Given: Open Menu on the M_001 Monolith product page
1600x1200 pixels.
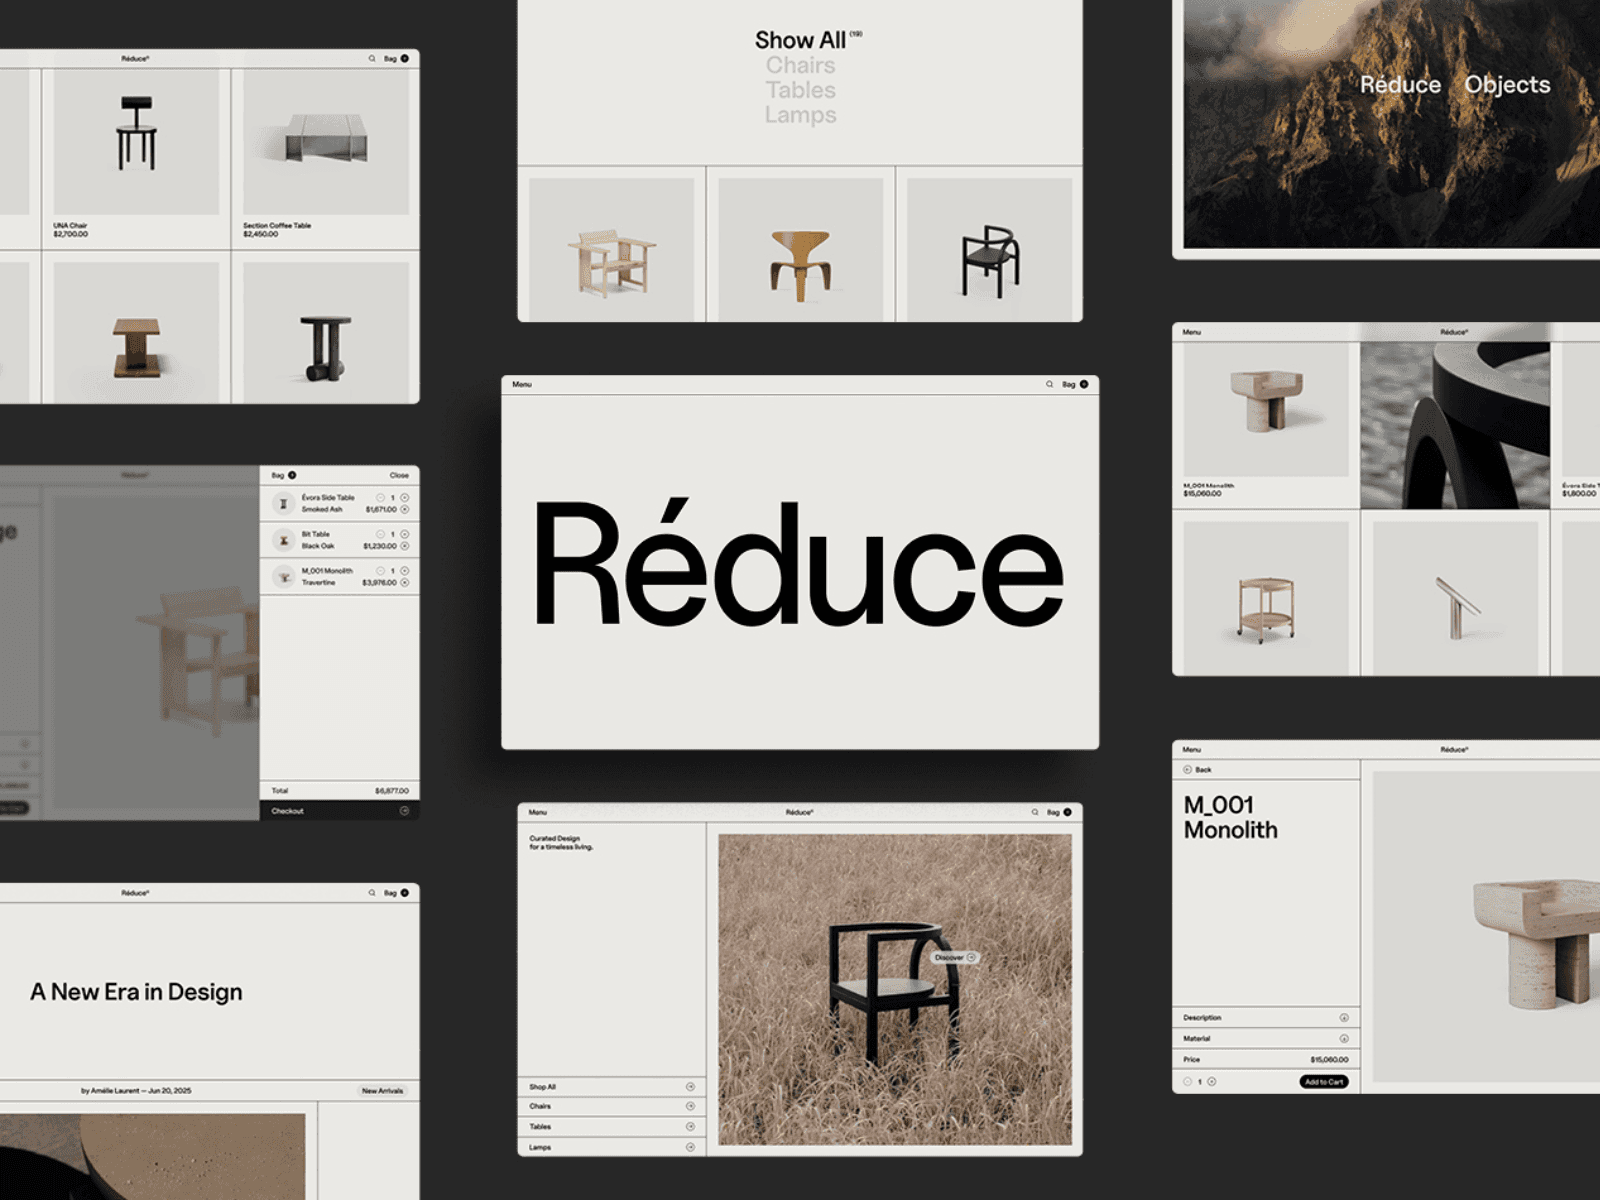Looking at the screenshot, I should coord(1192,749).
